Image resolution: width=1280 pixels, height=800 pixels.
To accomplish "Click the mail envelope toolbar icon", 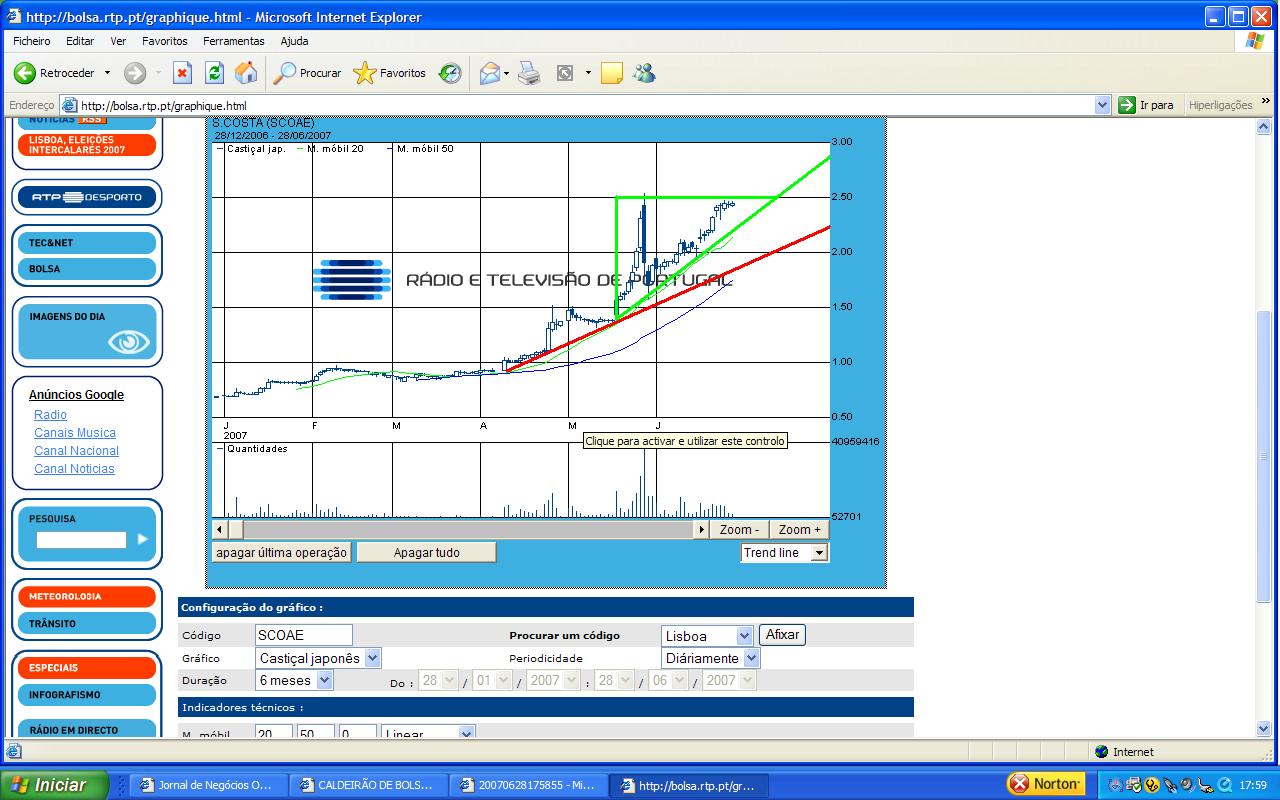I will pyautogui.click(x=489, y=73).
